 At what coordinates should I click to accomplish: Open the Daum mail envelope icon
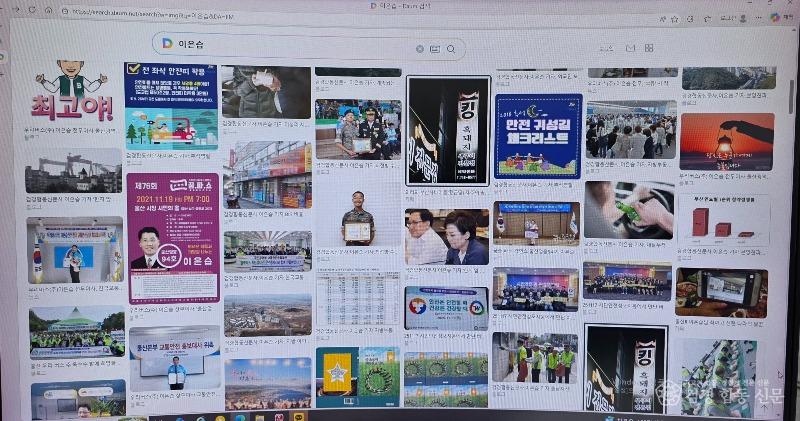pos(628,47)
